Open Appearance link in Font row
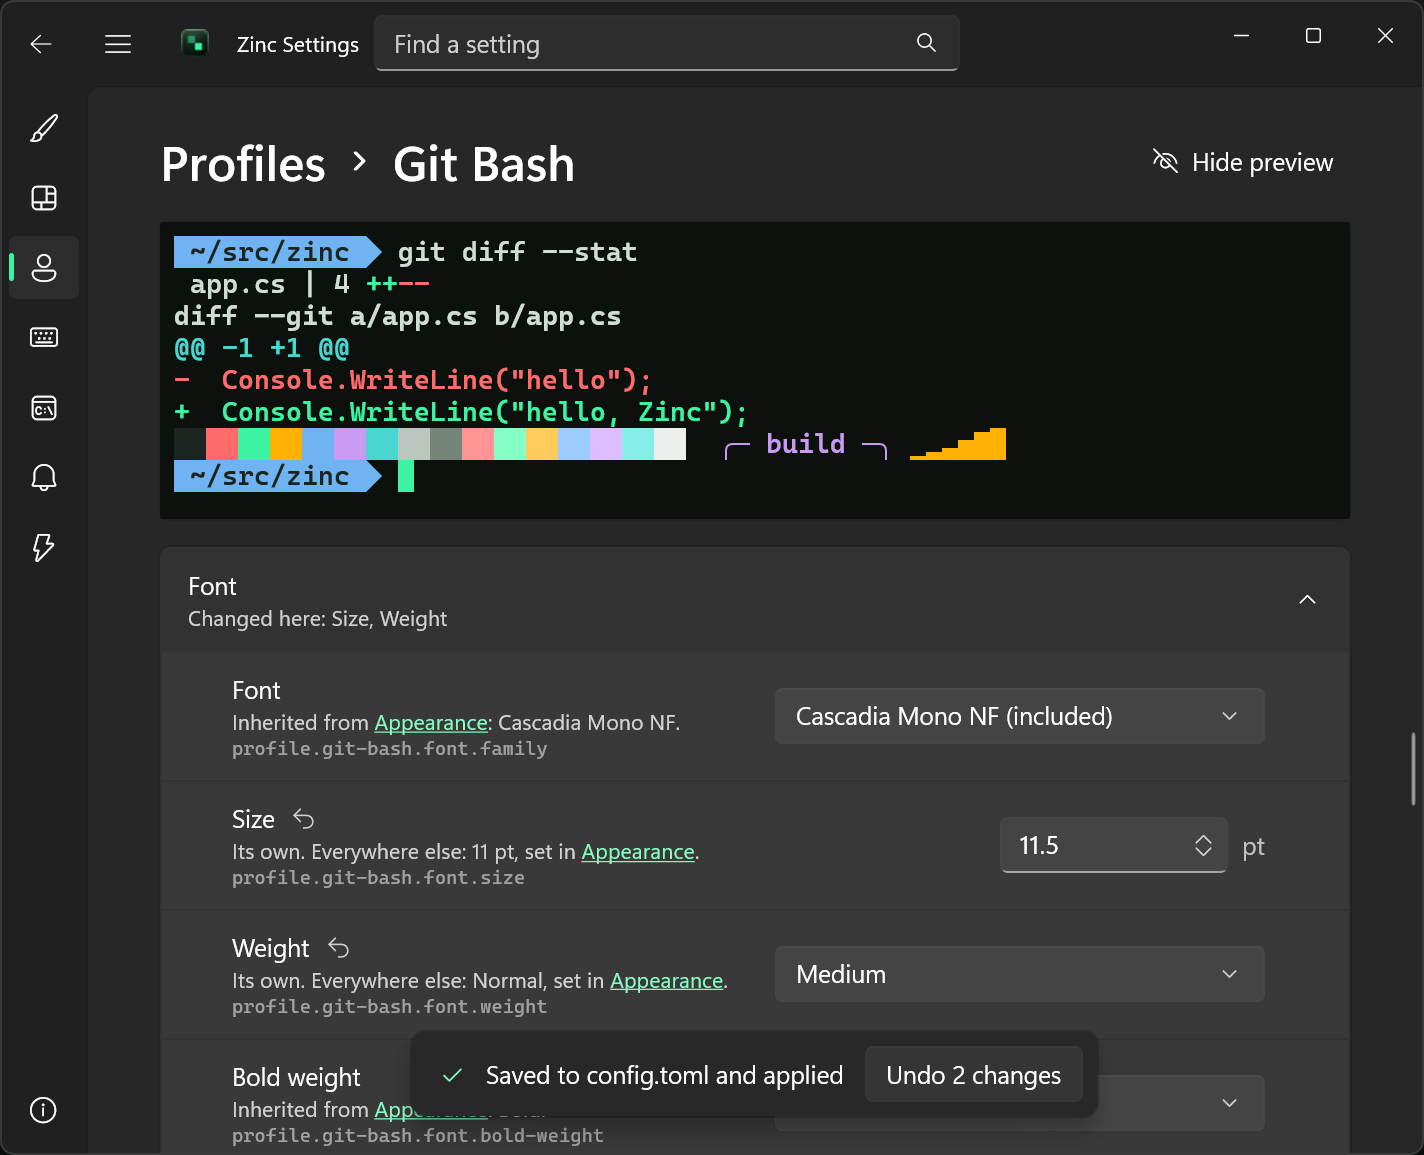Image resolution: width=1424 pixels, height=1155 pixels. click(431, 723)
